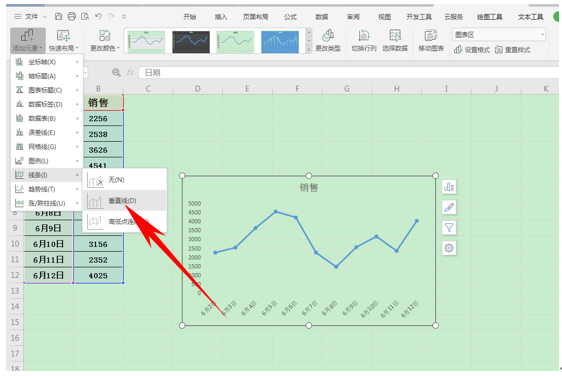
Task: Select cell containing 6月11日
Action: point(48,260)
